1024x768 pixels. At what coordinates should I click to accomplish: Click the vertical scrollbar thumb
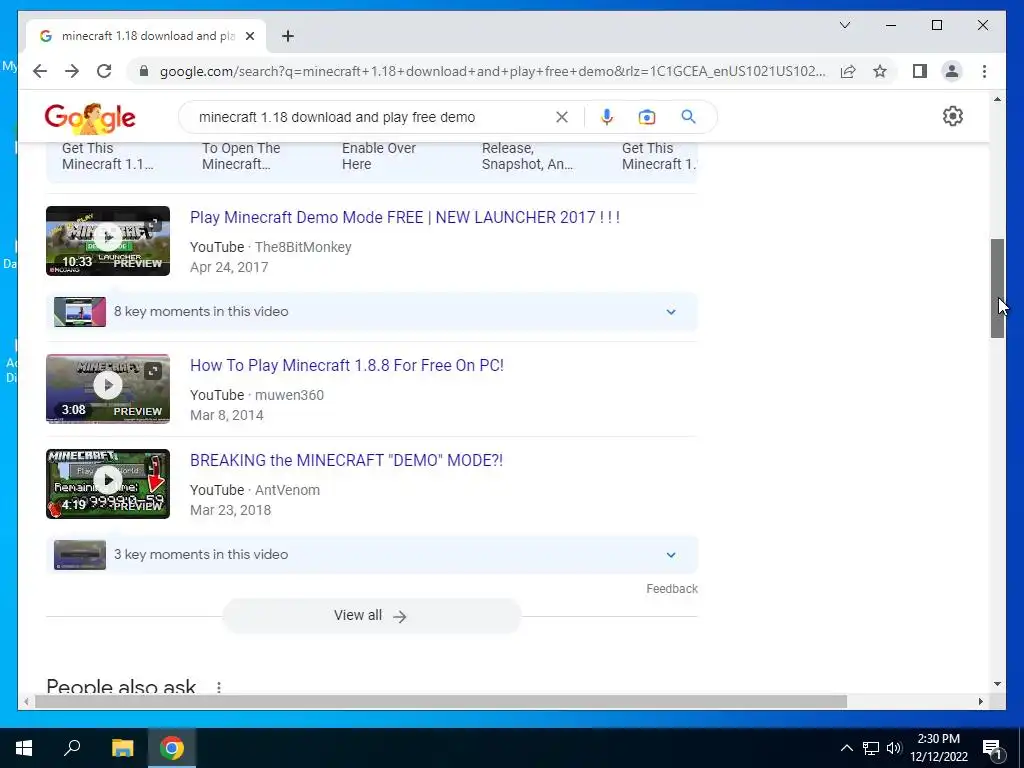pos(997,288)
